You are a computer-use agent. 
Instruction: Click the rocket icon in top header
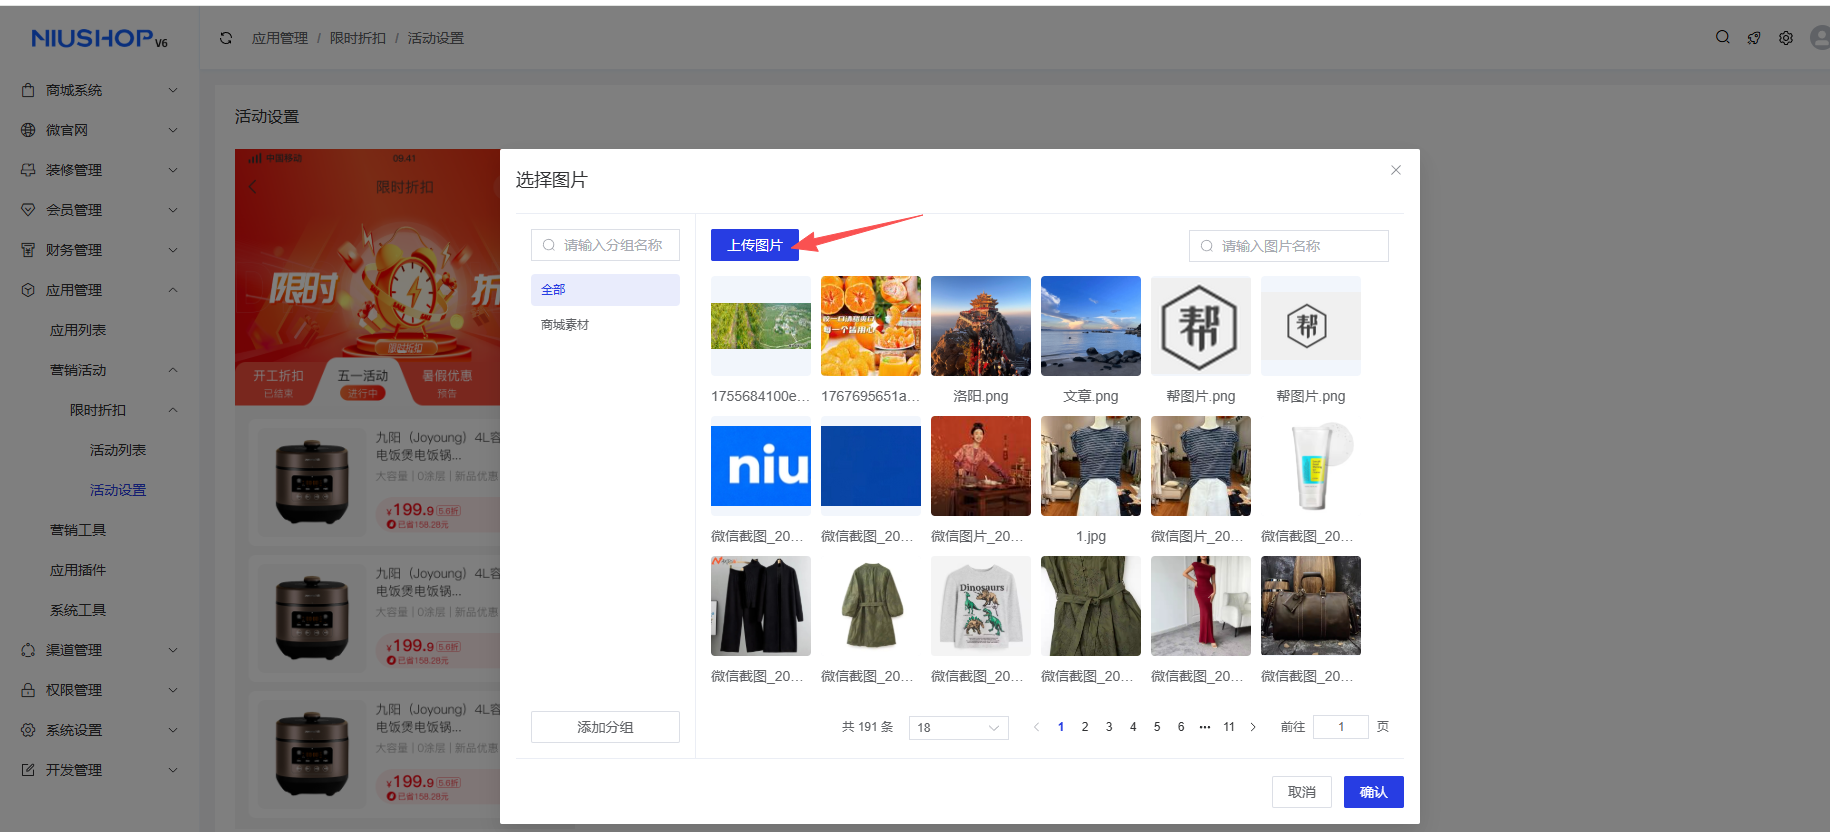point(1754,38)
